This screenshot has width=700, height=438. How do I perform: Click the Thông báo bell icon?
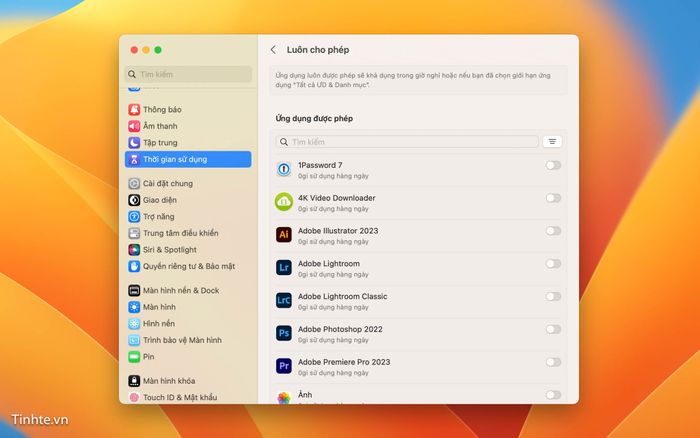[134, 109]
